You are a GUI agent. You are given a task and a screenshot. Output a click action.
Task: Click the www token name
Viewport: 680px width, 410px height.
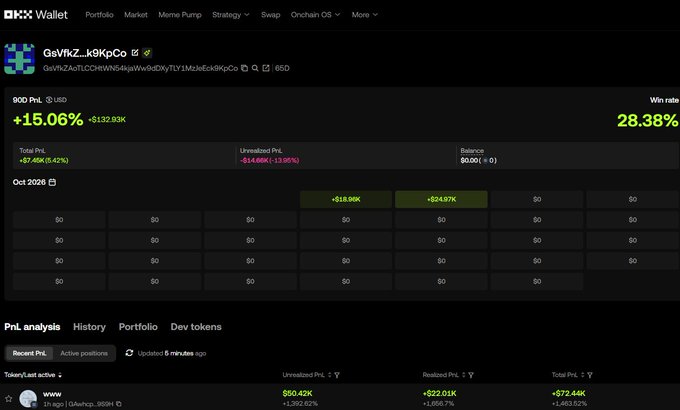(x=52, y=394)
